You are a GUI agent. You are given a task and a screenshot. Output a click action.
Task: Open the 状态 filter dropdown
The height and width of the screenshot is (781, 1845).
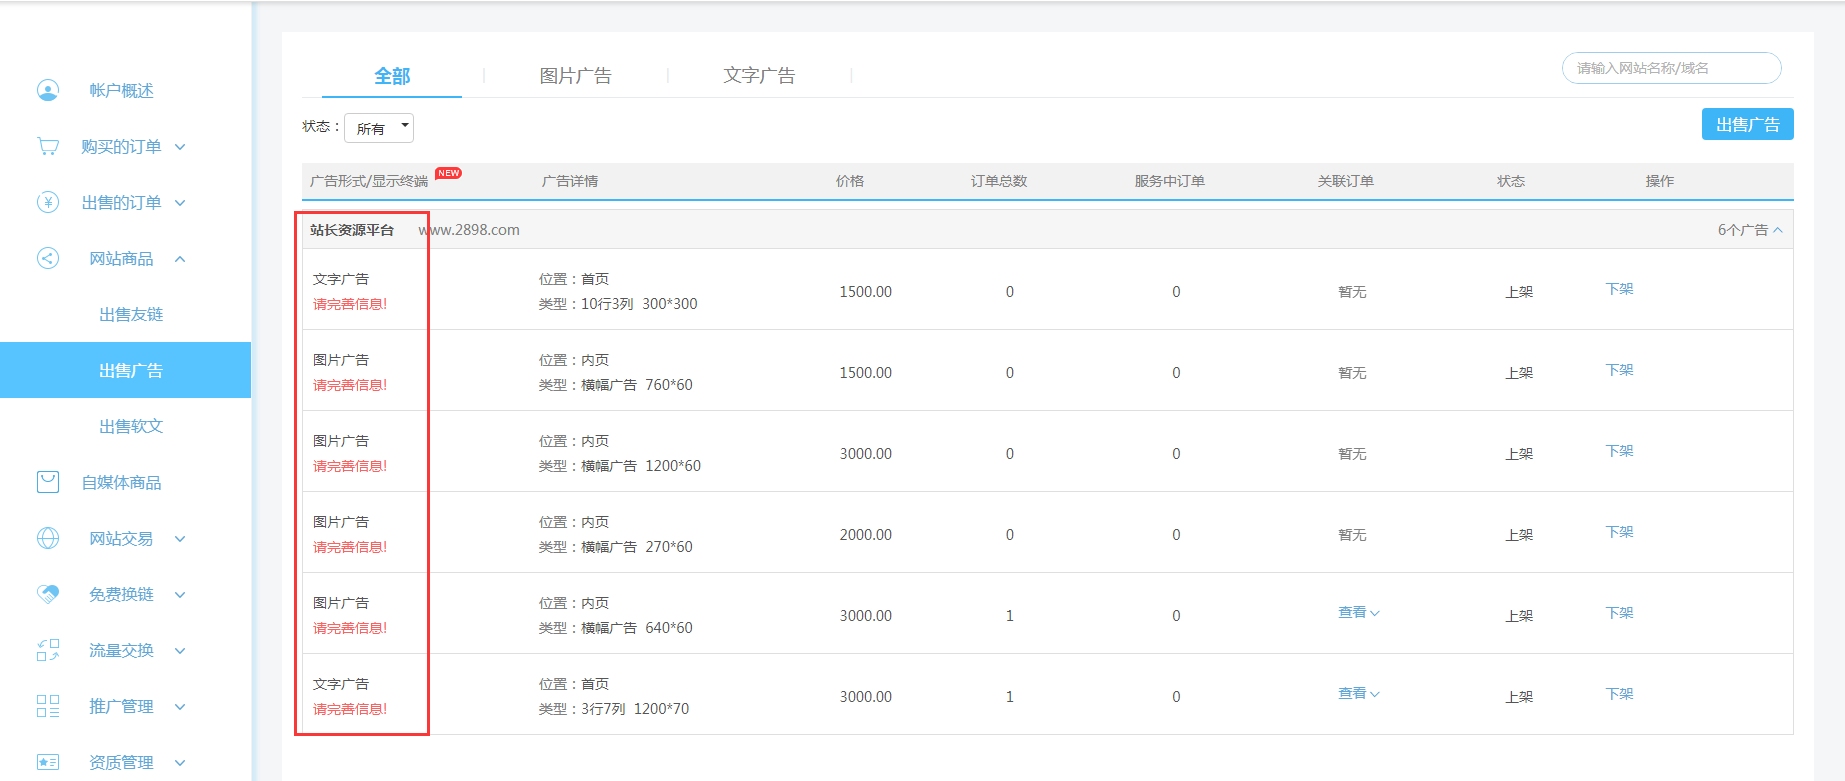379,128
